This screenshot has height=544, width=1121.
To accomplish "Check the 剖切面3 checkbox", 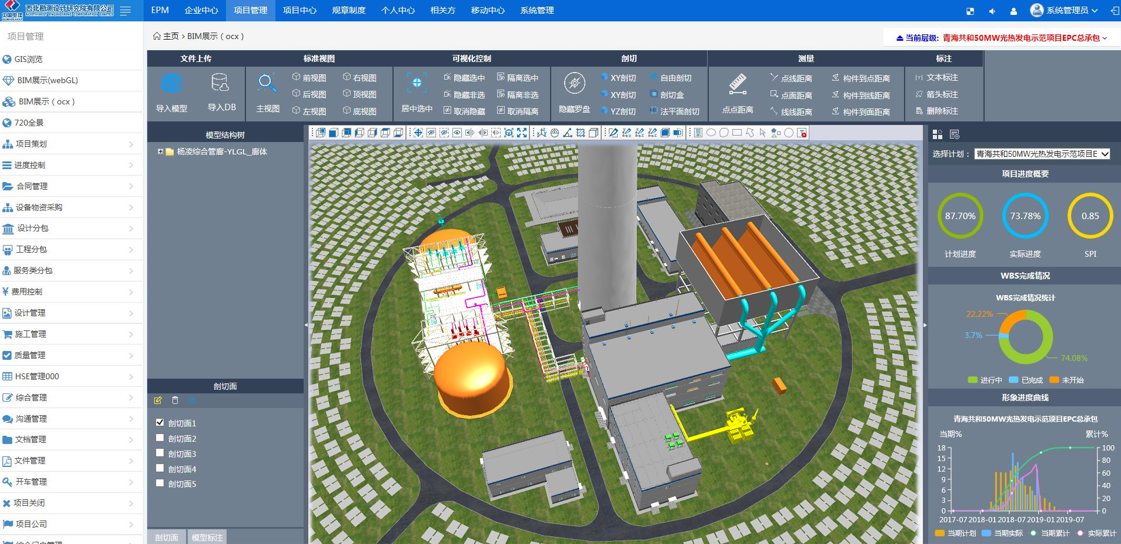I will tap(160, 453).
